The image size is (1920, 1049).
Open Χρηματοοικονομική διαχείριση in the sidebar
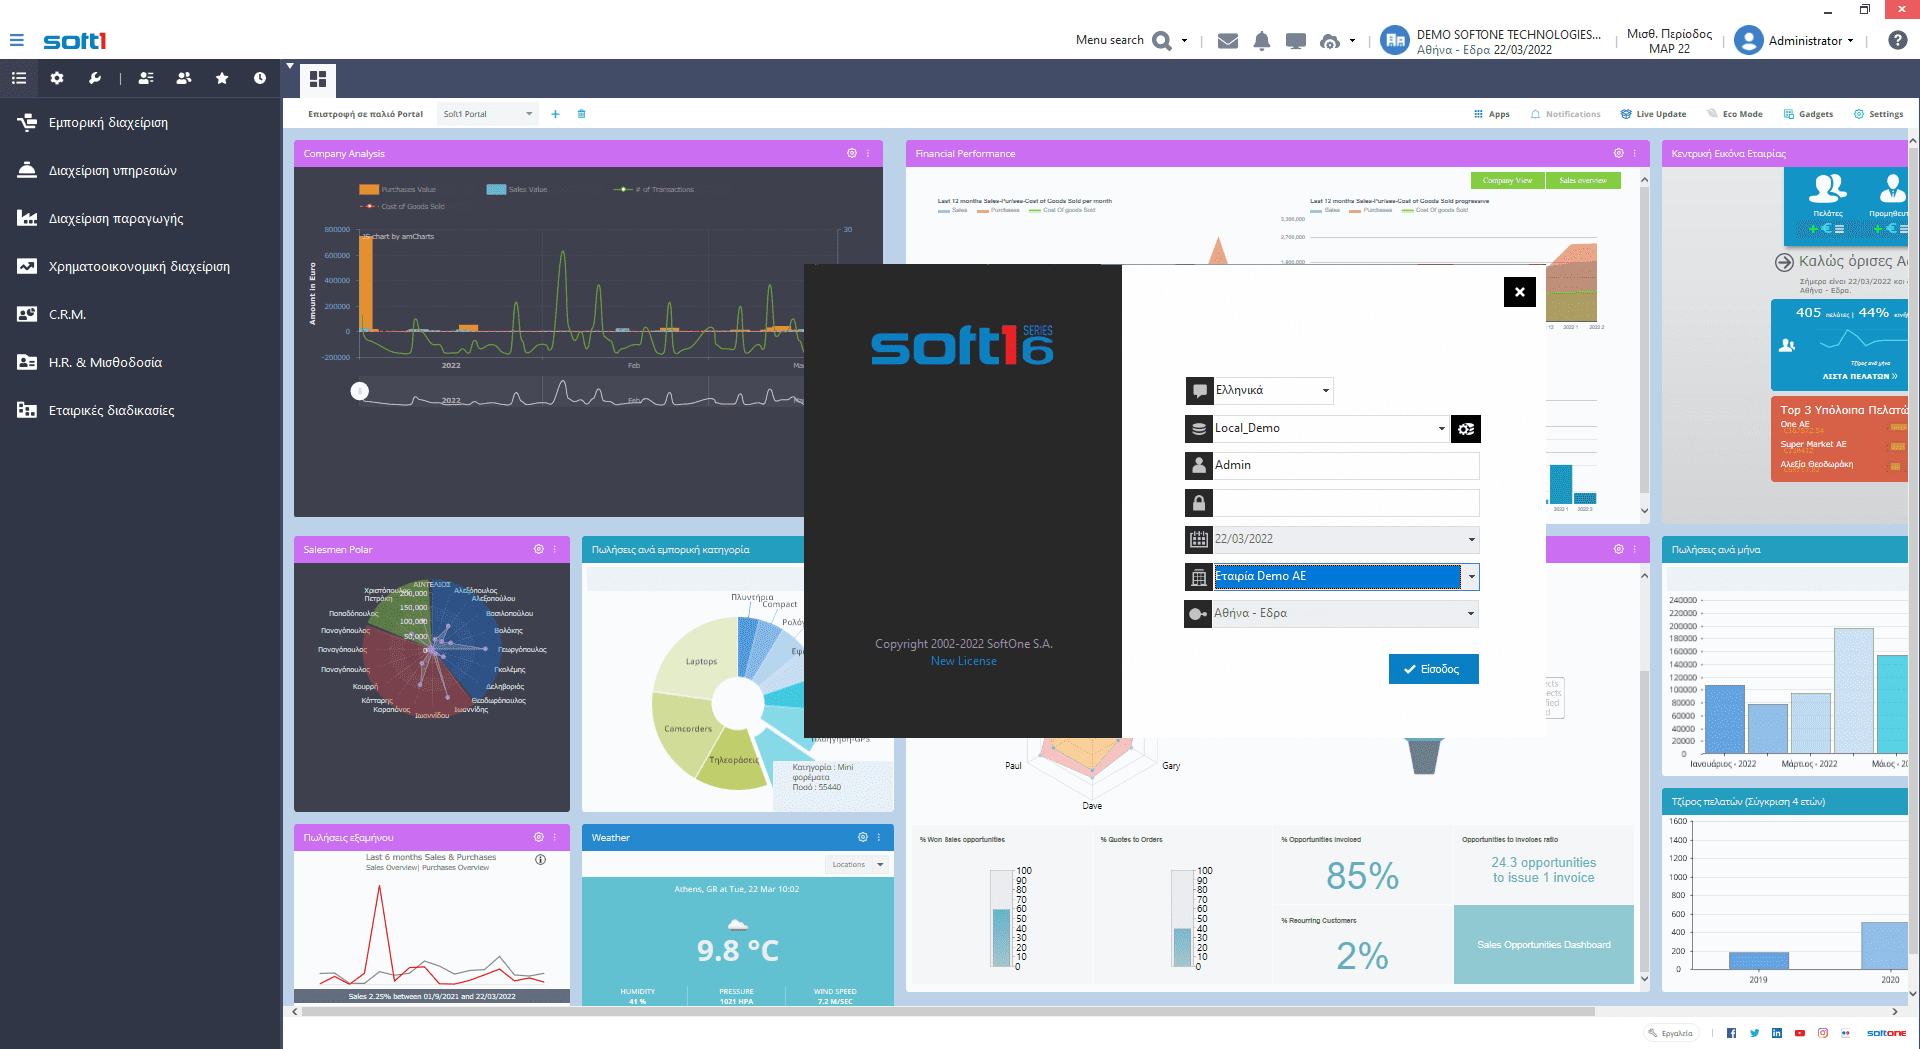point(140,266)
